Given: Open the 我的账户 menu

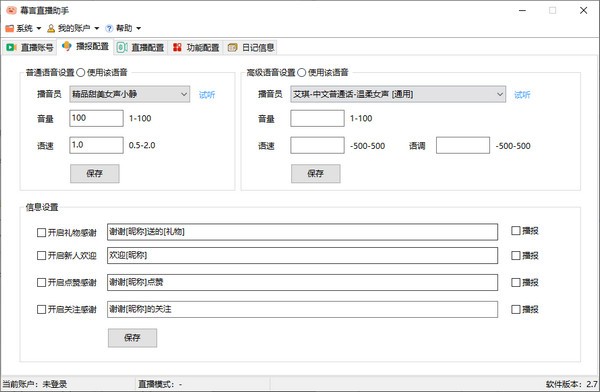Looking at the screenshot, I should 73,28.
